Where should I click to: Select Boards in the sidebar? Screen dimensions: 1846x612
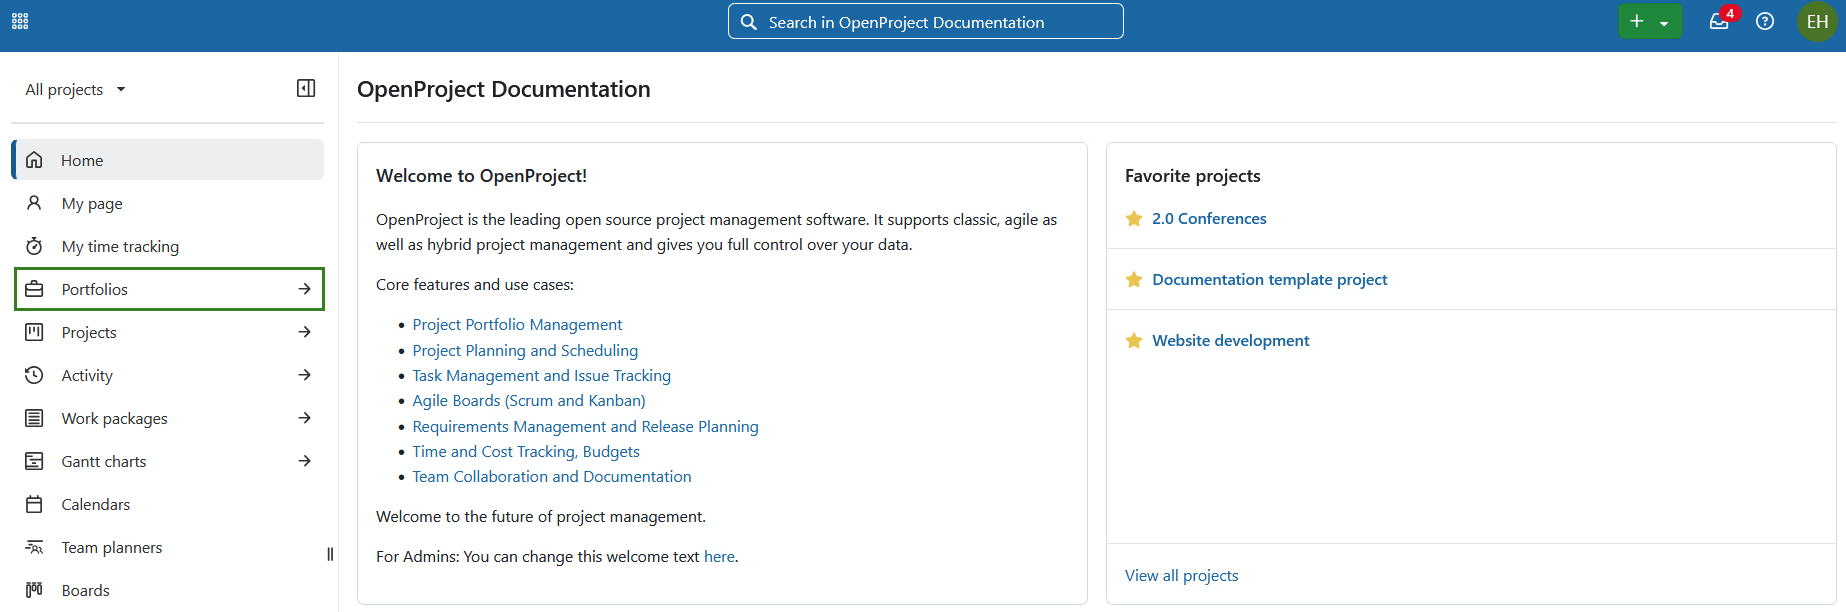[168, 590]
